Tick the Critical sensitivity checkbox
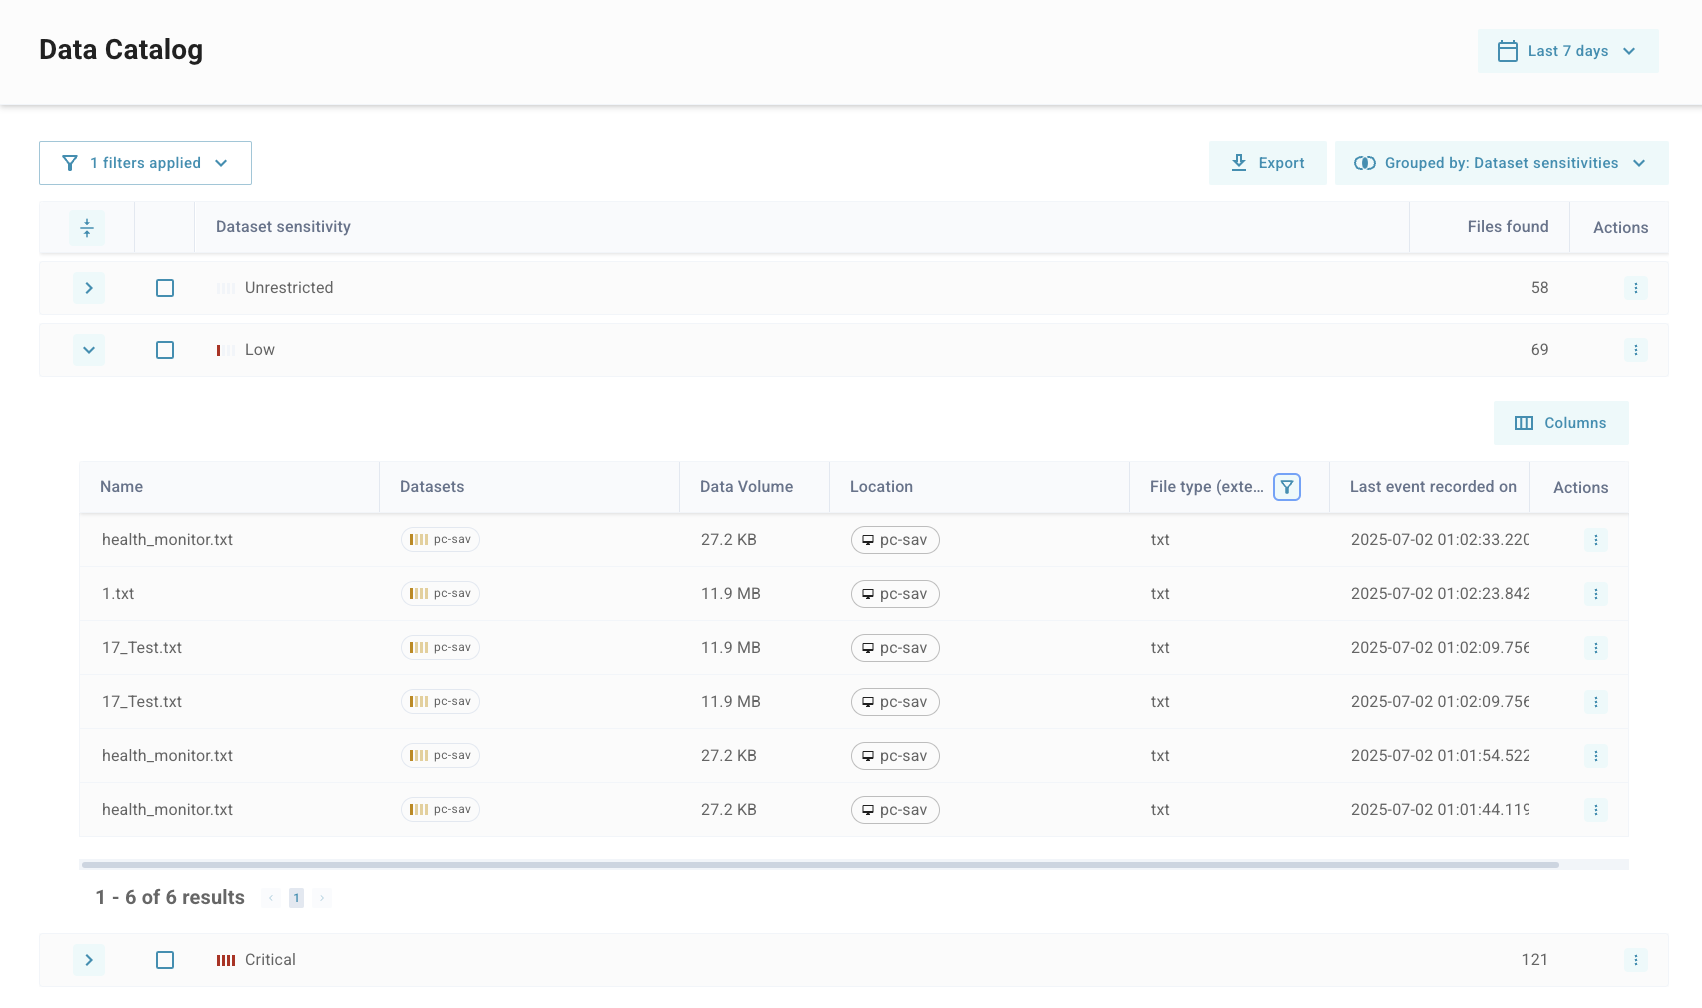Viewport: 1702px width, 1008px height. (x=165, y=960)
